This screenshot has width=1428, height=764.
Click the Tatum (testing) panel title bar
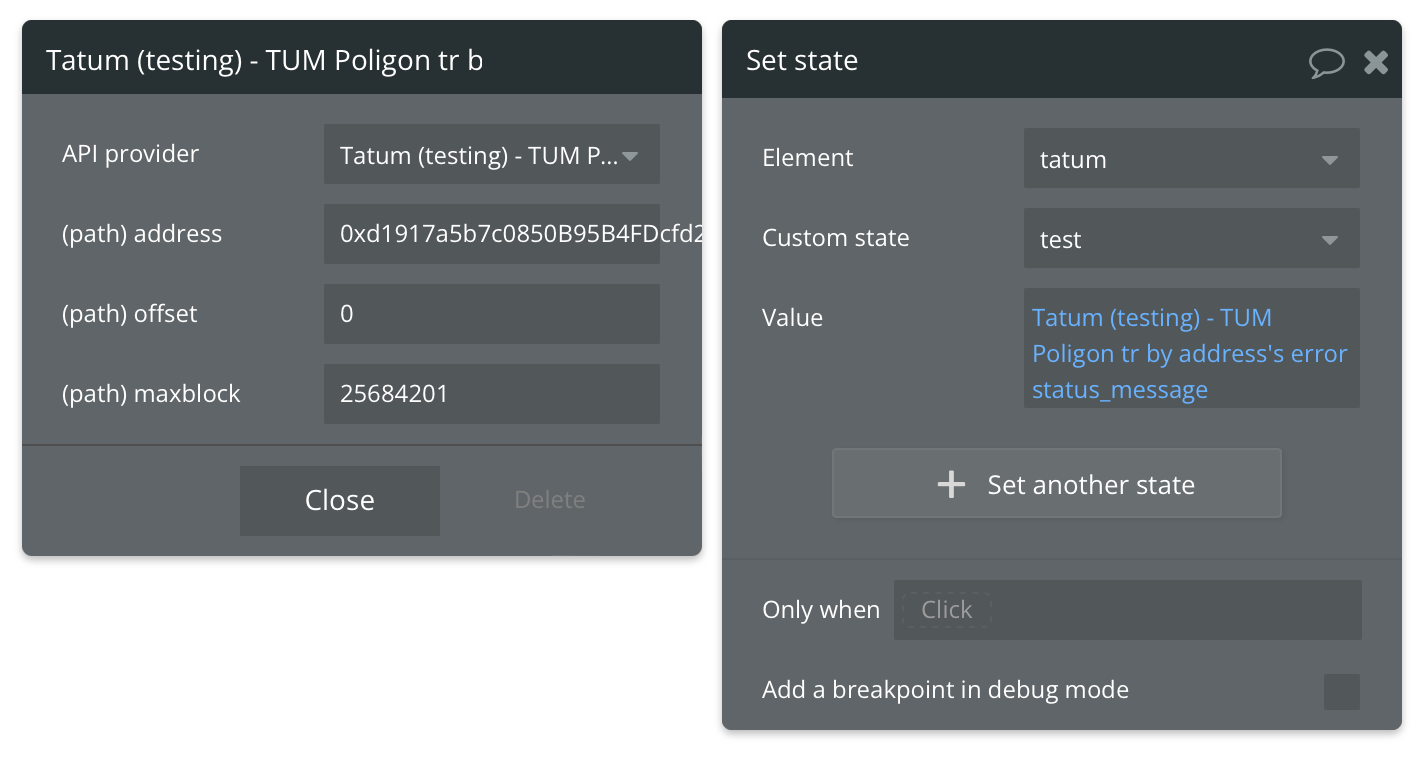point(361,60)
